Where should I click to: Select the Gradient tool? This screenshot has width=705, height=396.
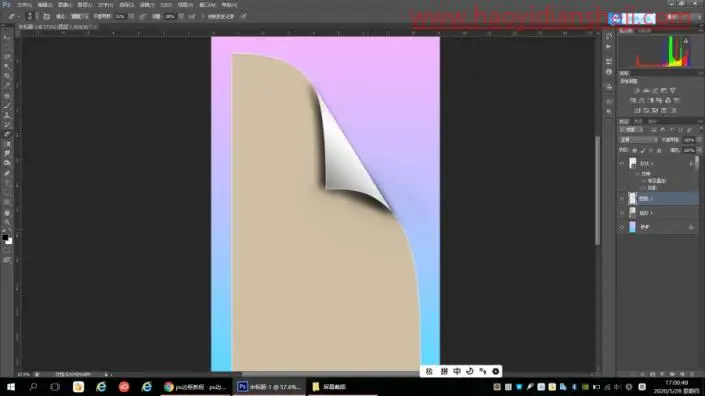click(7, 144)
